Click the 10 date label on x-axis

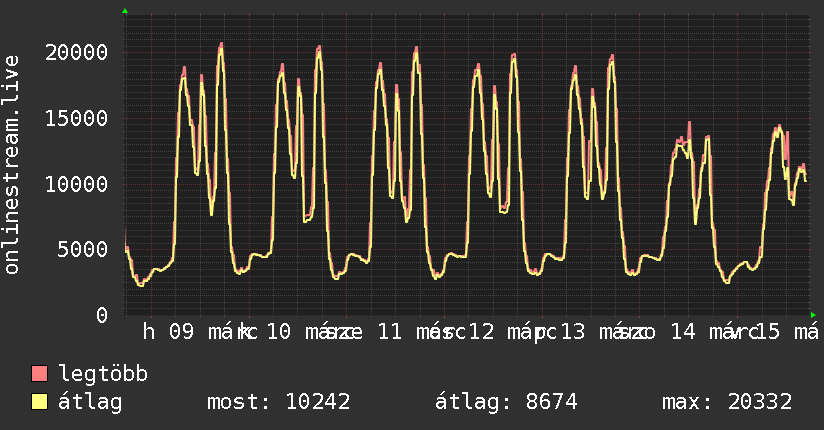pyautogui.click(x=279, y=332)
